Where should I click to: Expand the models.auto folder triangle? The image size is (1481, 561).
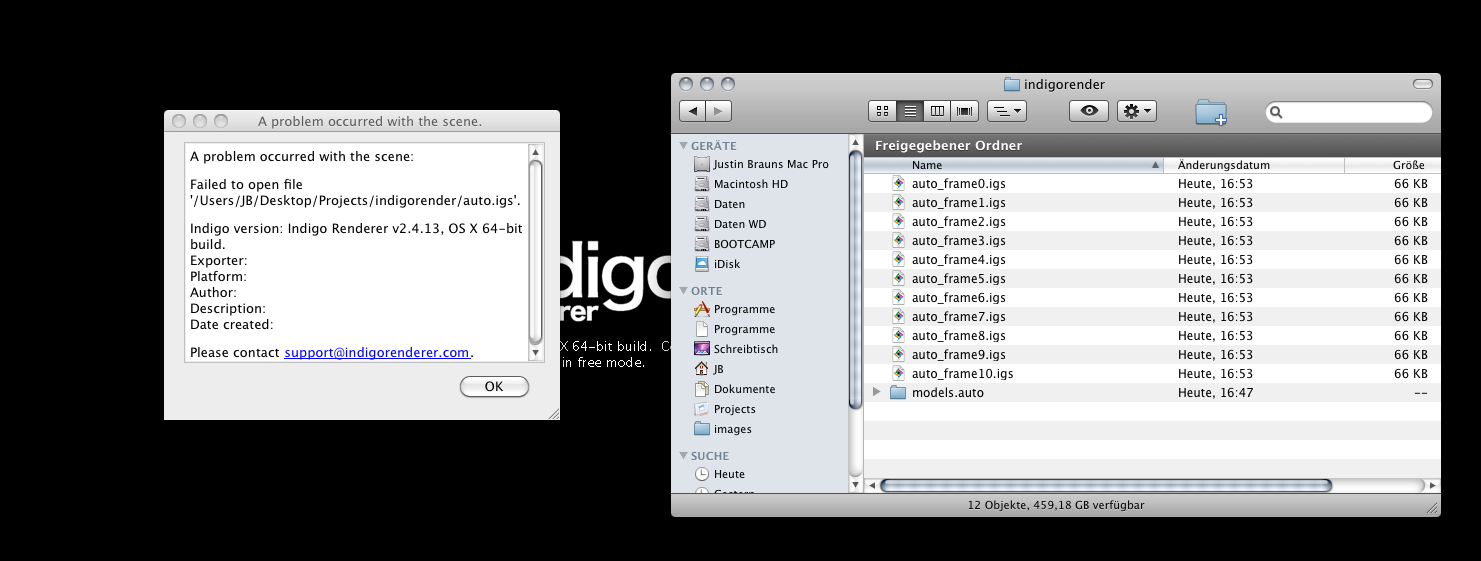[x=877, y=393]
